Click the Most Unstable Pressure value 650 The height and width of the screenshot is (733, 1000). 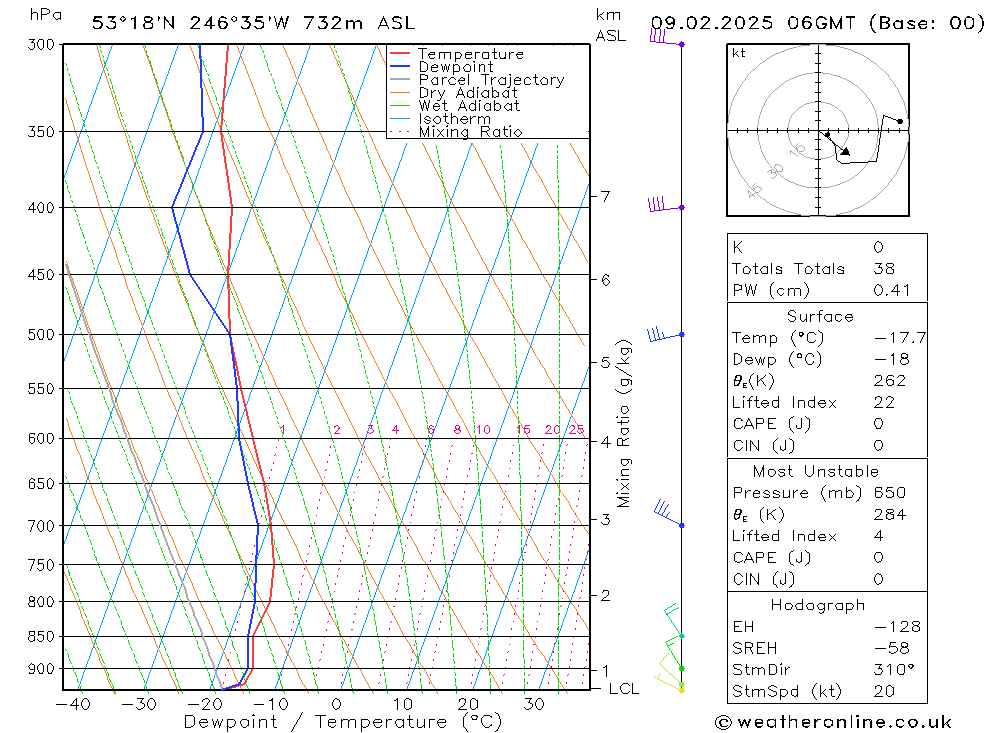890,493
